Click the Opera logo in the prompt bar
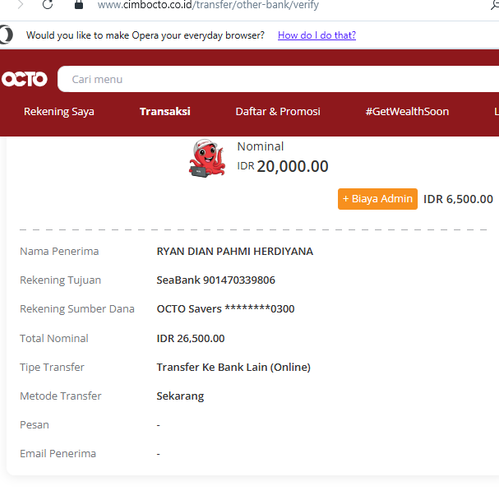This screenshot has height=500, width=499. click(x=6, y=35)
